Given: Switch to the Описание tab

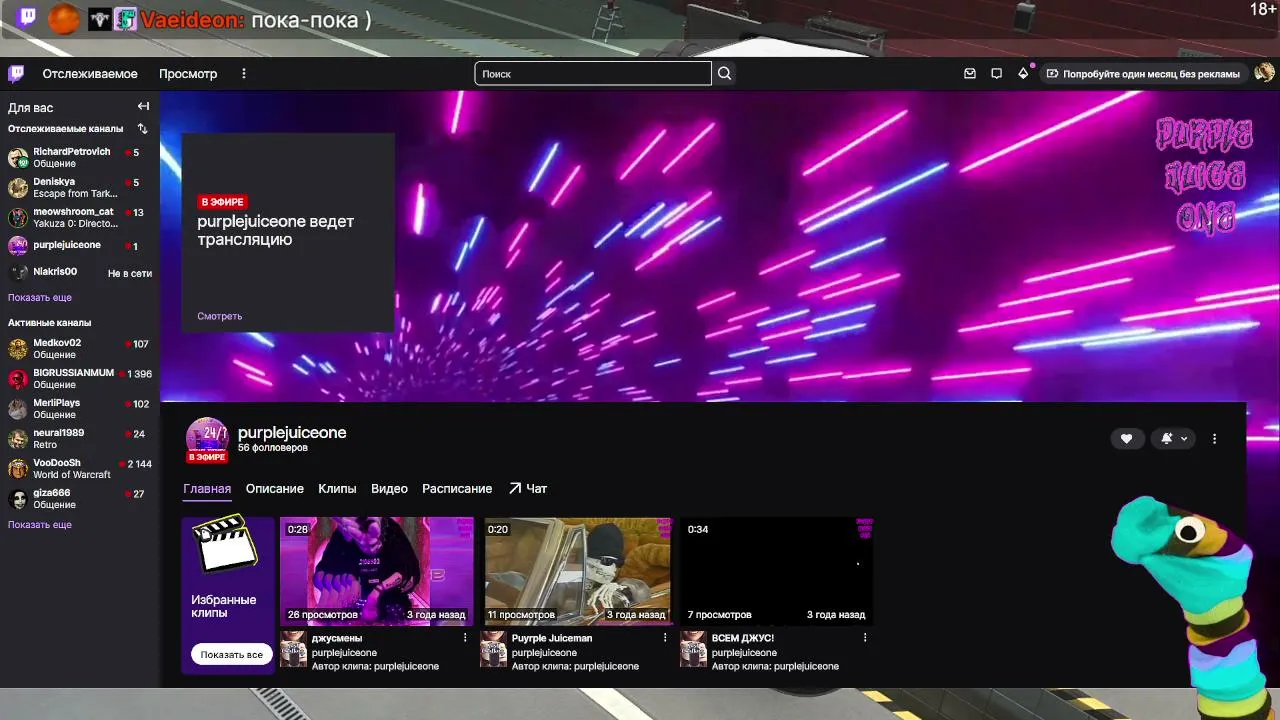Looking at the screenshot, I should click(x=275, y=489).
